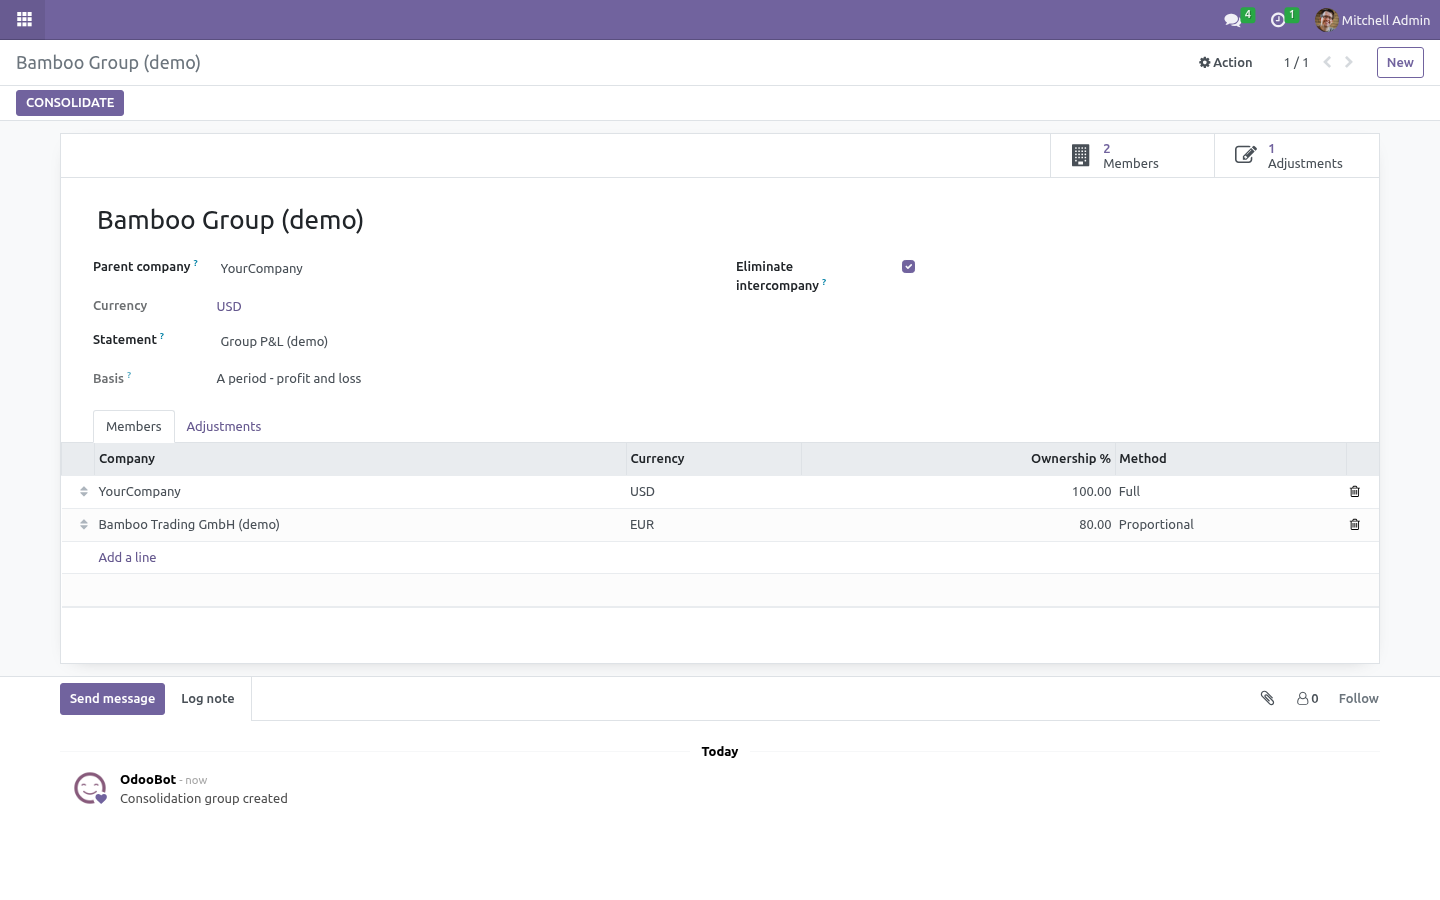Open the conversations messages icon
This screenshot has height=900, width=1440.
(1232, 20)
